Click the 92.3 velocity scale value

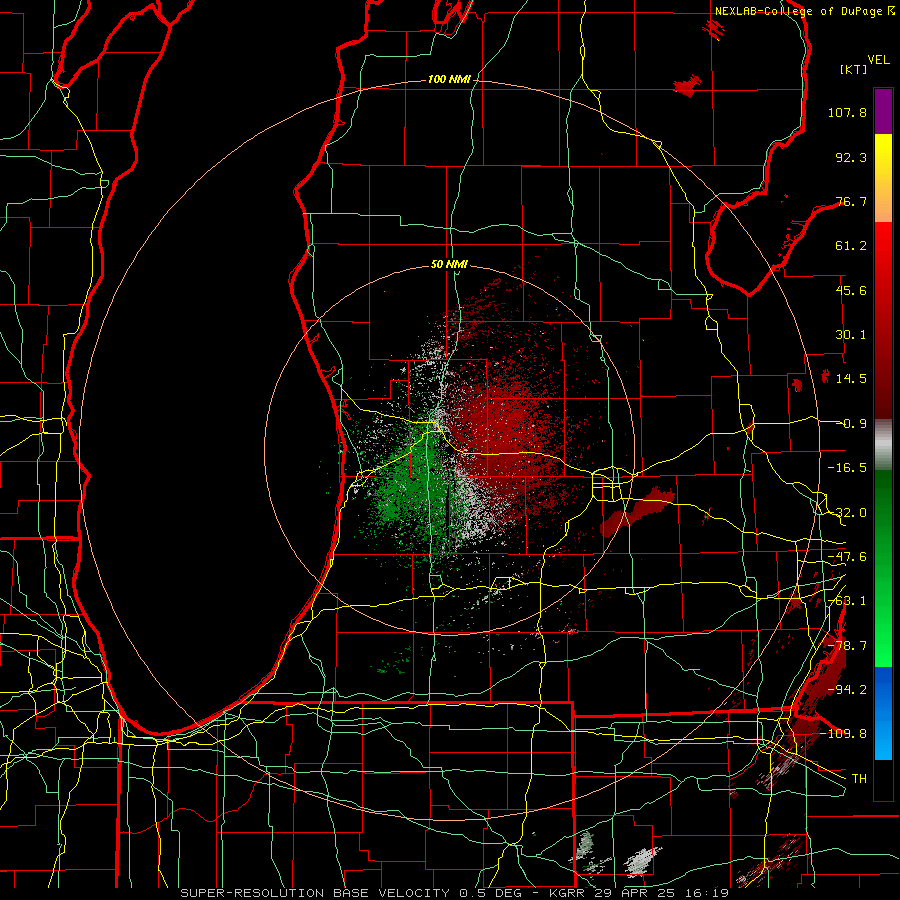851,157
